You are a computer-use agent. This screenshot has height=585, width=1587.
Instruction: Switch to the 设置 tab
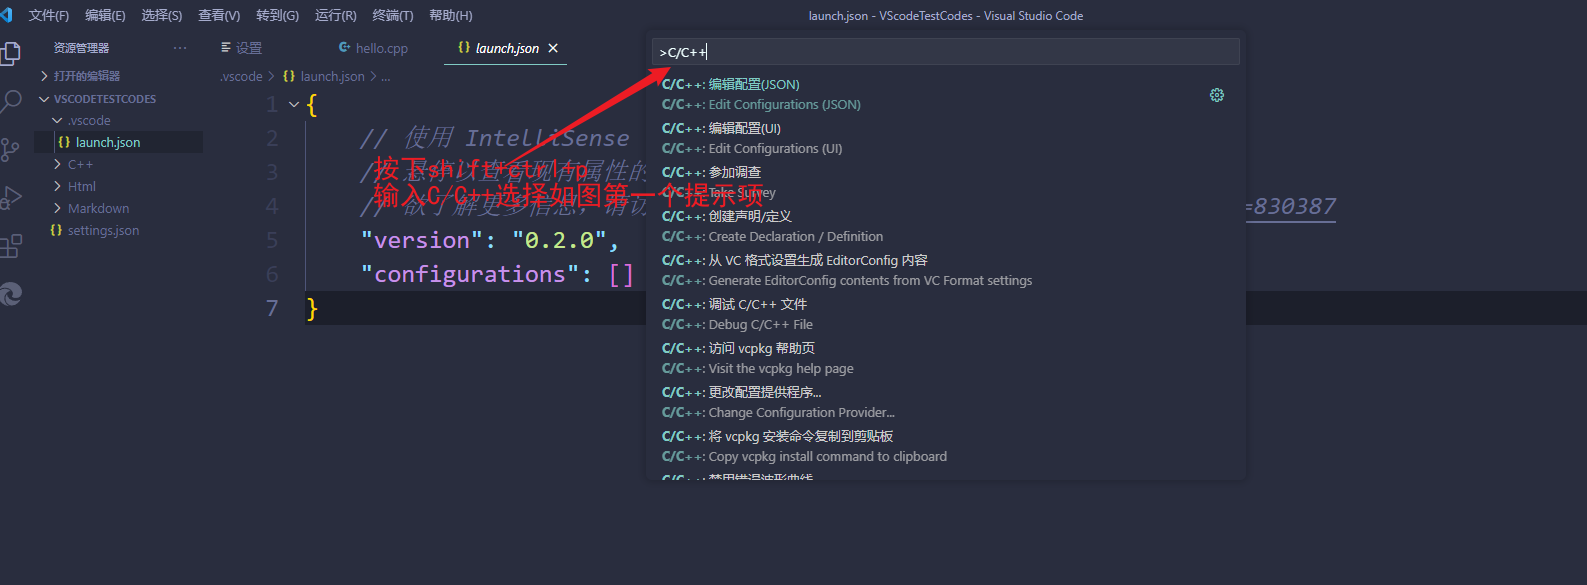point(242,48)
